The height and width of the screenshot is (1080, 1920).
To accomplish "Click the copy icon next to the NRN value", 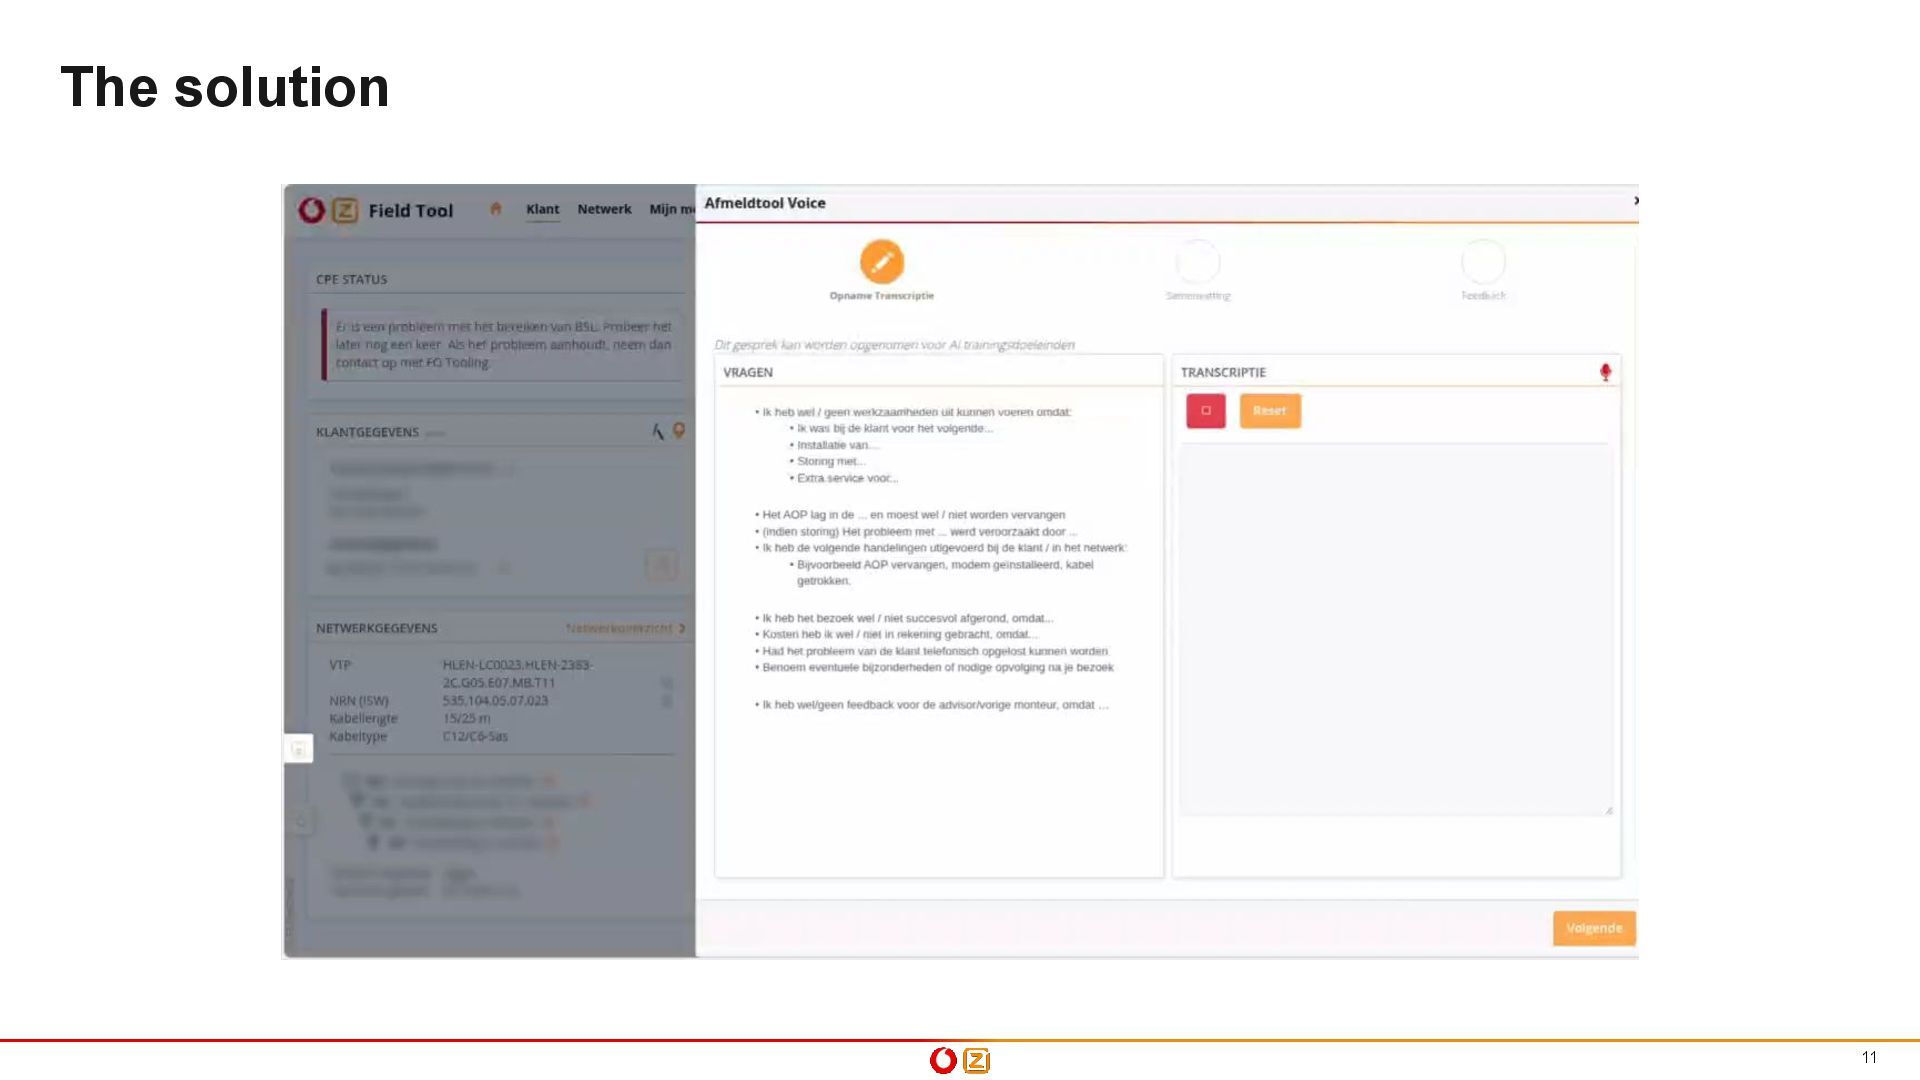I will (666, 701).
